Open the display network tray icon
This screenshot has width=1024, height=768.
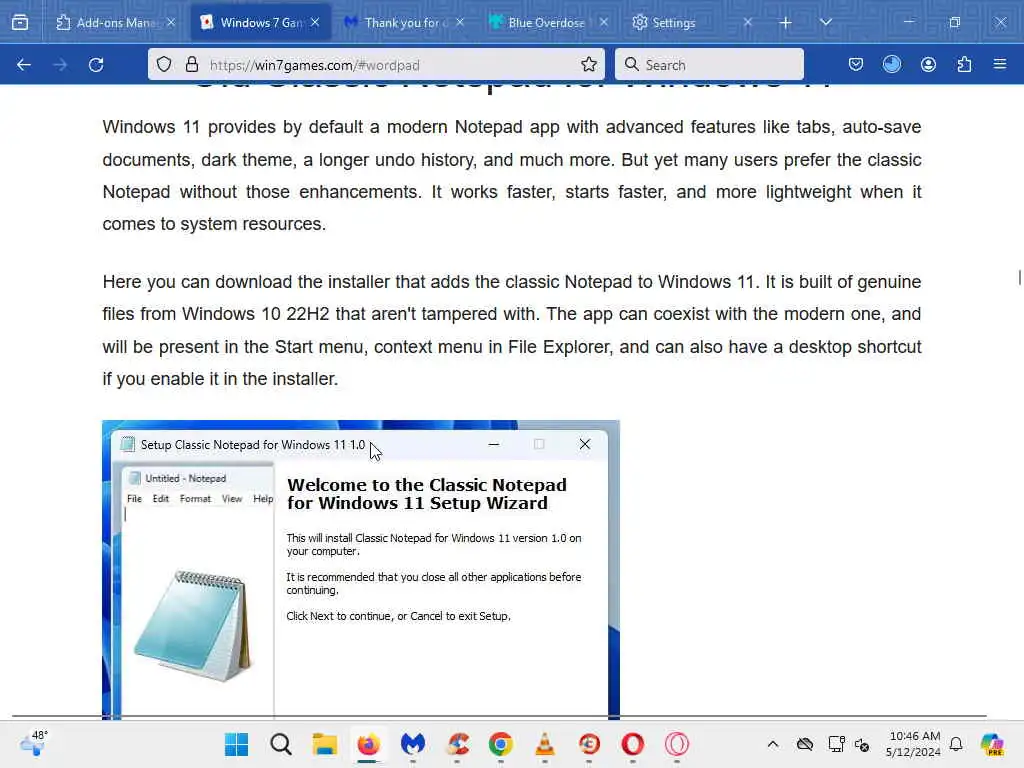837,744
